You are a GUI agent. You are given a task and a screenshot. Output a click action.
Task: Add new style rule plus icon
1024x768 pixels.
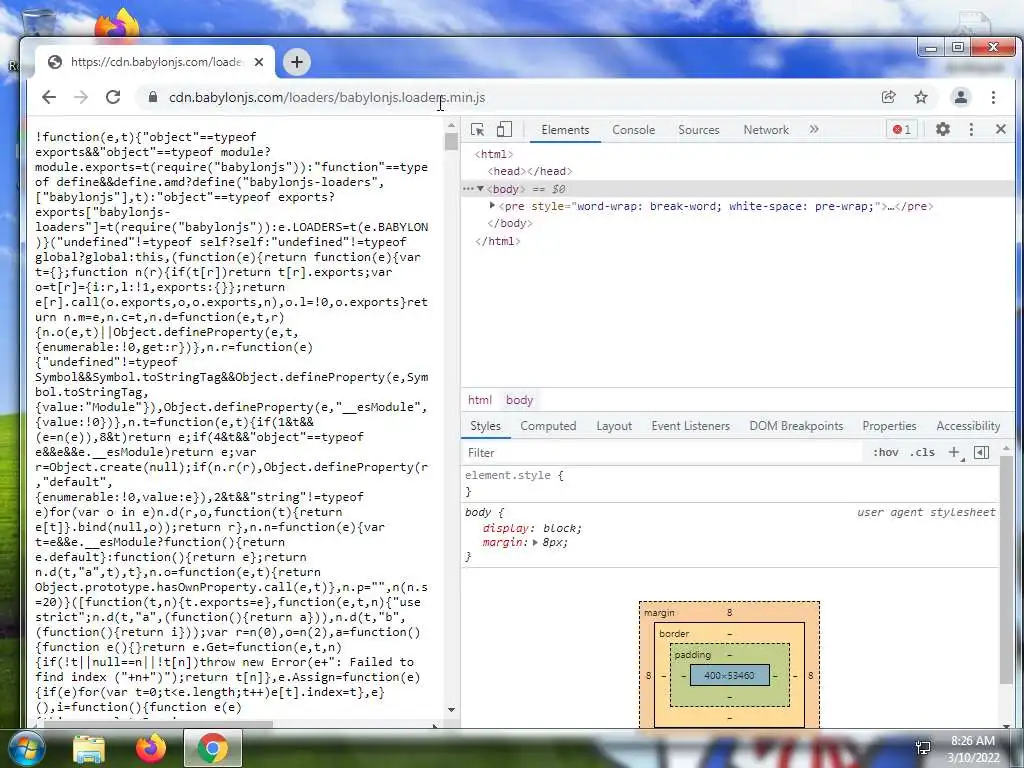954,452
